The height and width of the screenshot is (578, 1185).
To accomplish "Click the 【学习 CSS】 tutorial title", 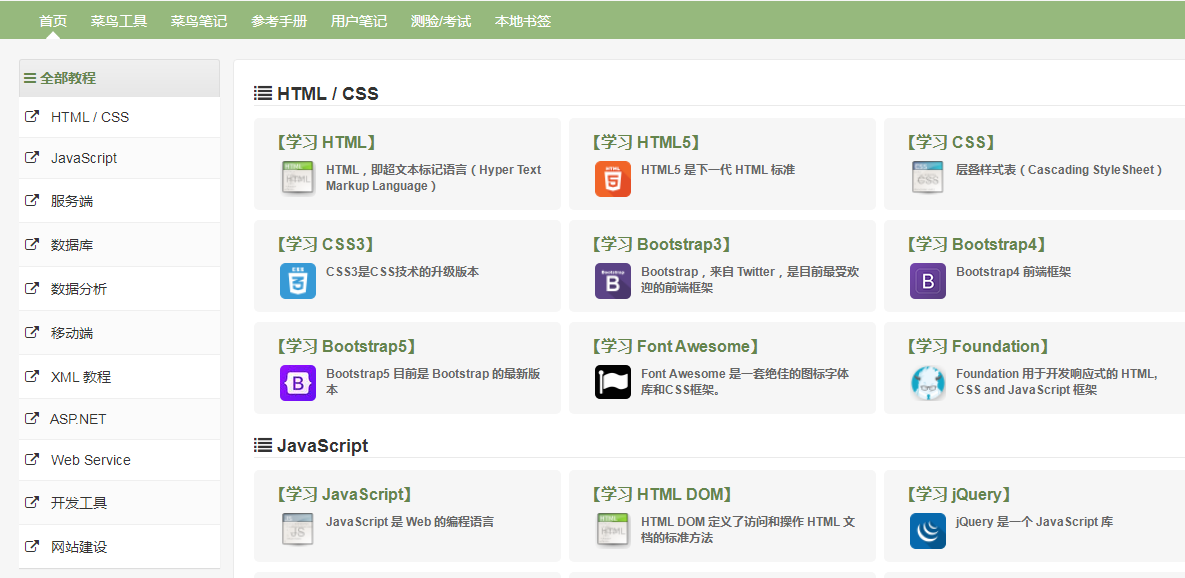I will tap(950, 142).
